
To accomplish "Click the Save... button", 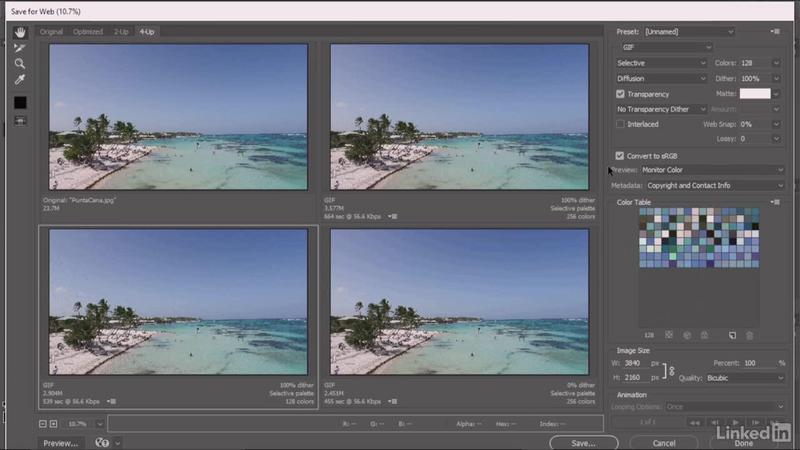I will coord(584,443).
